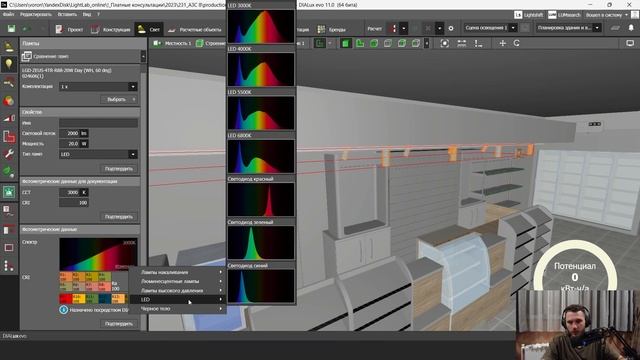Open the Lightshift link
The image size is (640, 360).
529,15
